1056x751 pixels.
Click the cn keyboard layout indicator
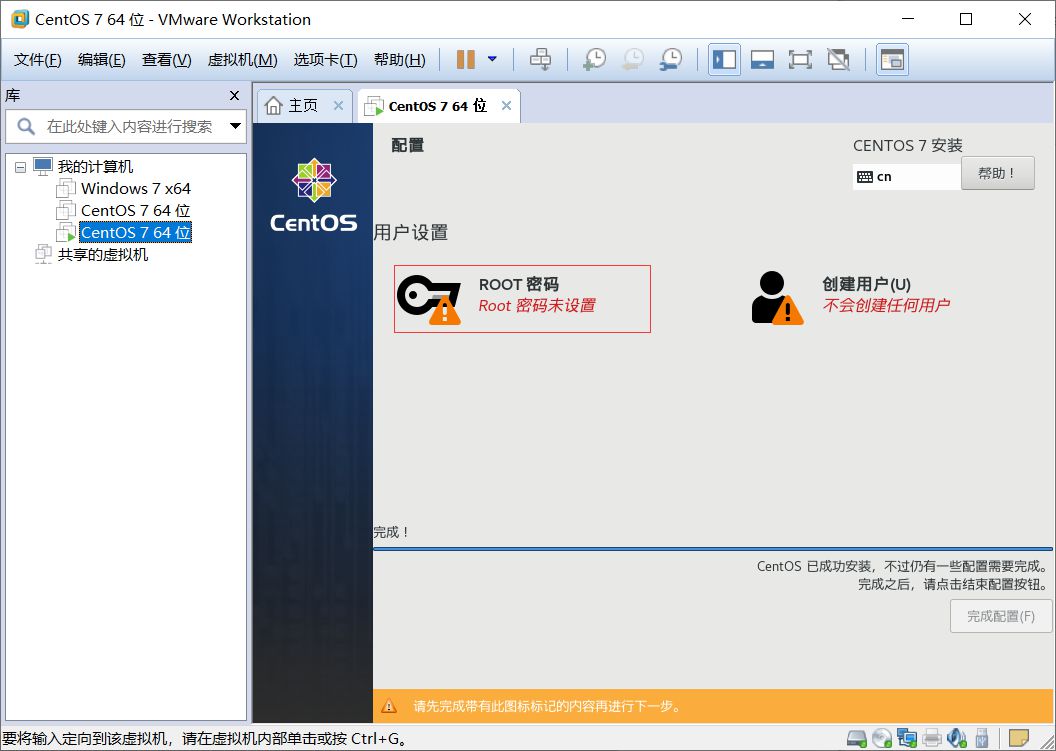906,176
